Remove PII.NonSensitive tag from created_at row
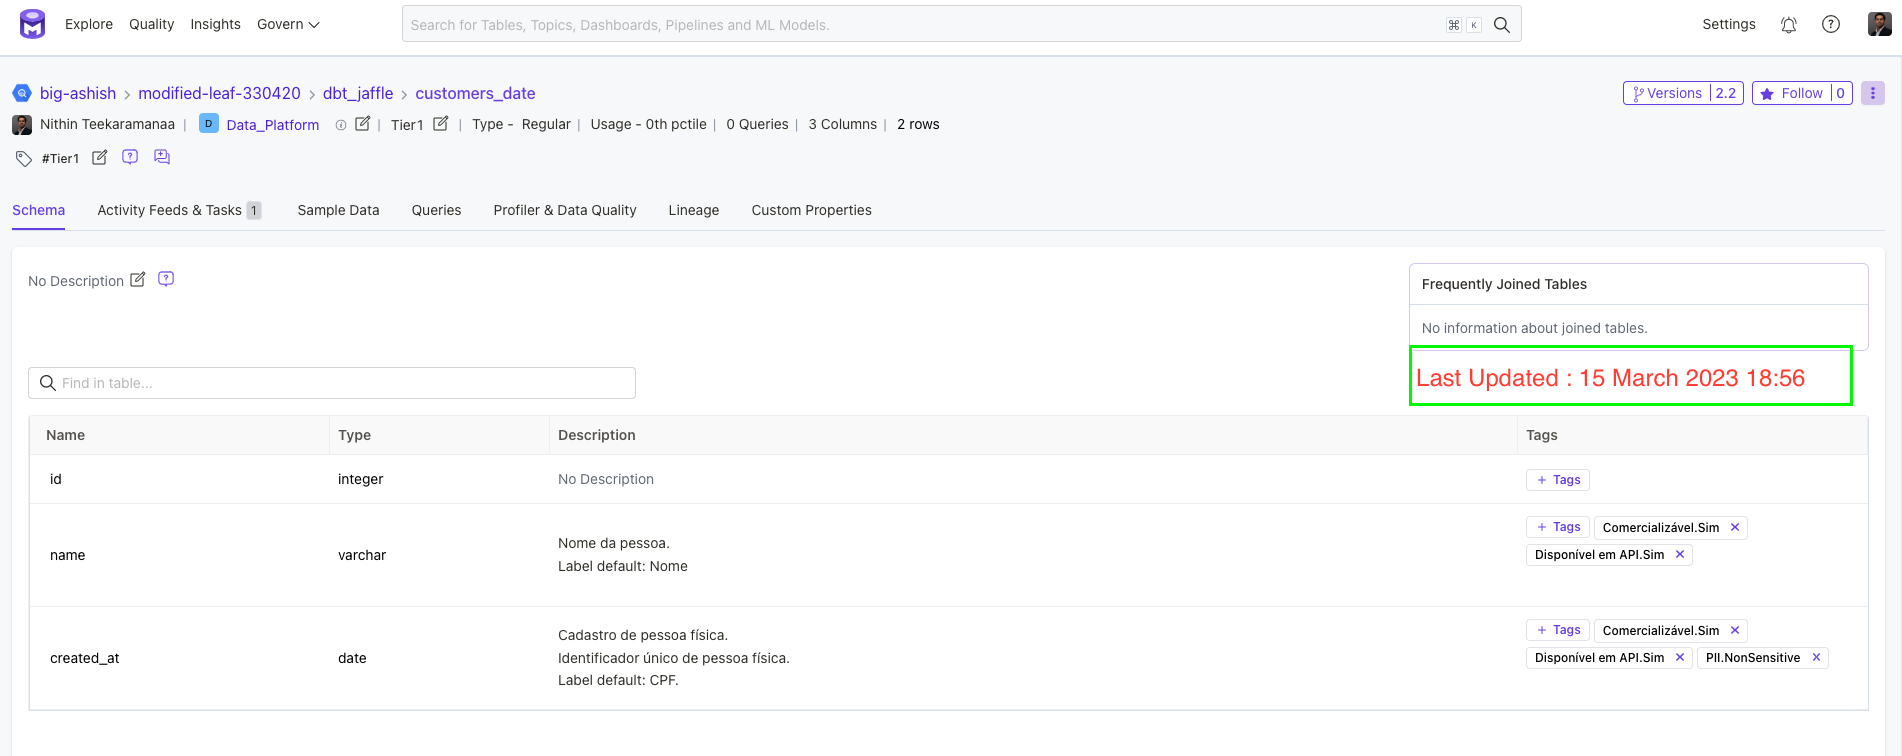The height and width of the screenshot is (756, 1902). click(1816, 657)
